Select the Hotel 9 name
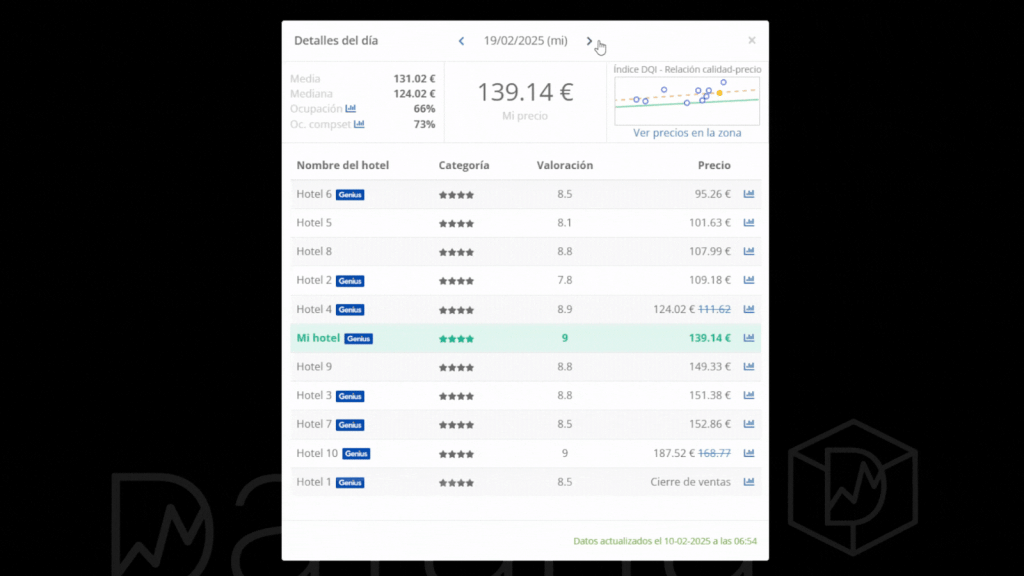Image resolution: width=1024 pixels, height=576 pixels. (314, 366)
